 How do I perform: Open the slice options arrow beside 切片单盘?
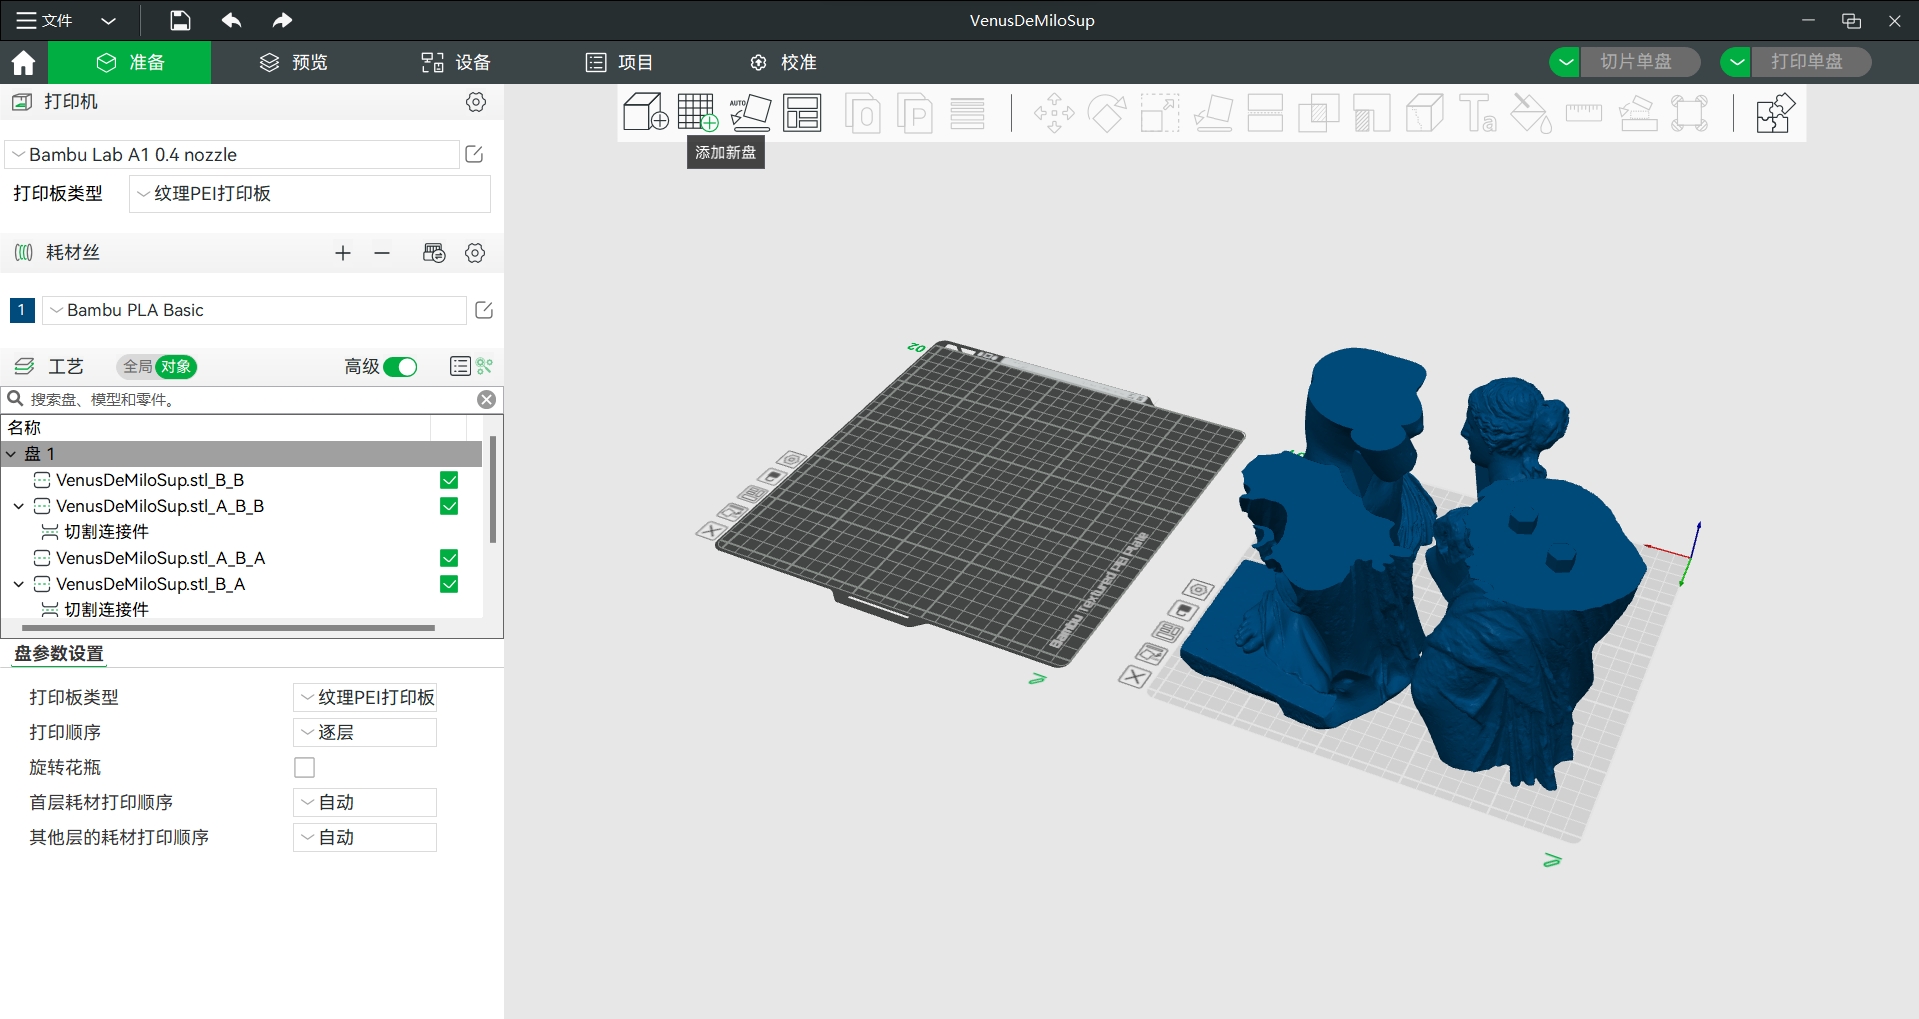[1565, 62]
